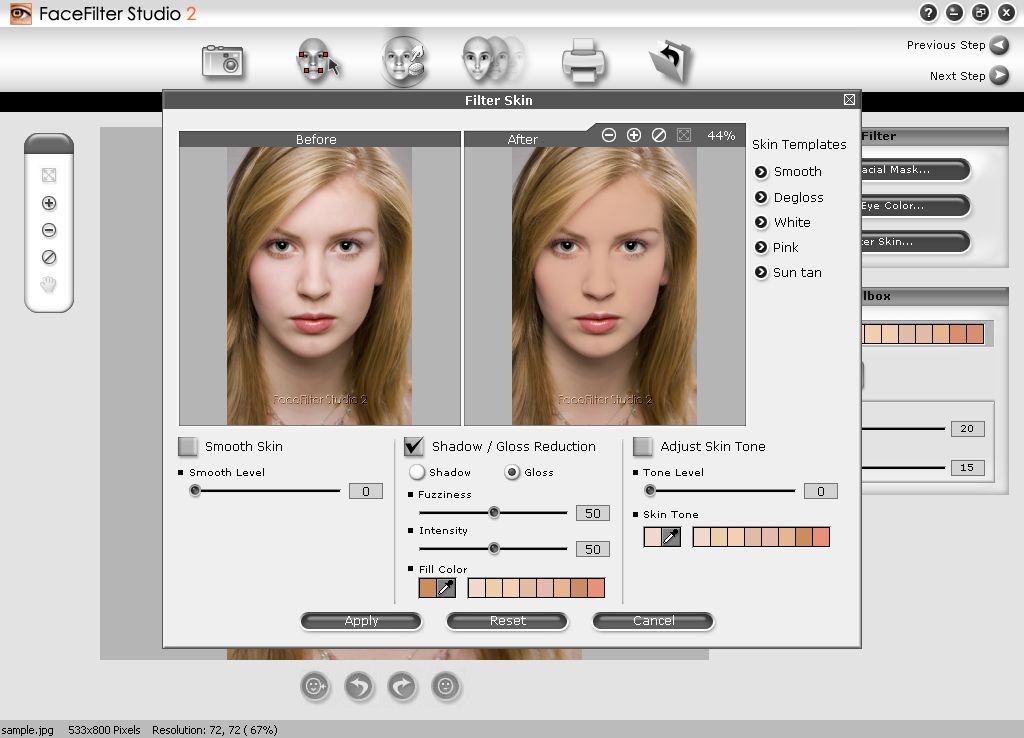The width and height of the screenshot is (1024, 738).
Task: Pick Fill Color with the eyedropper
Action: click(x=446, y=588)
